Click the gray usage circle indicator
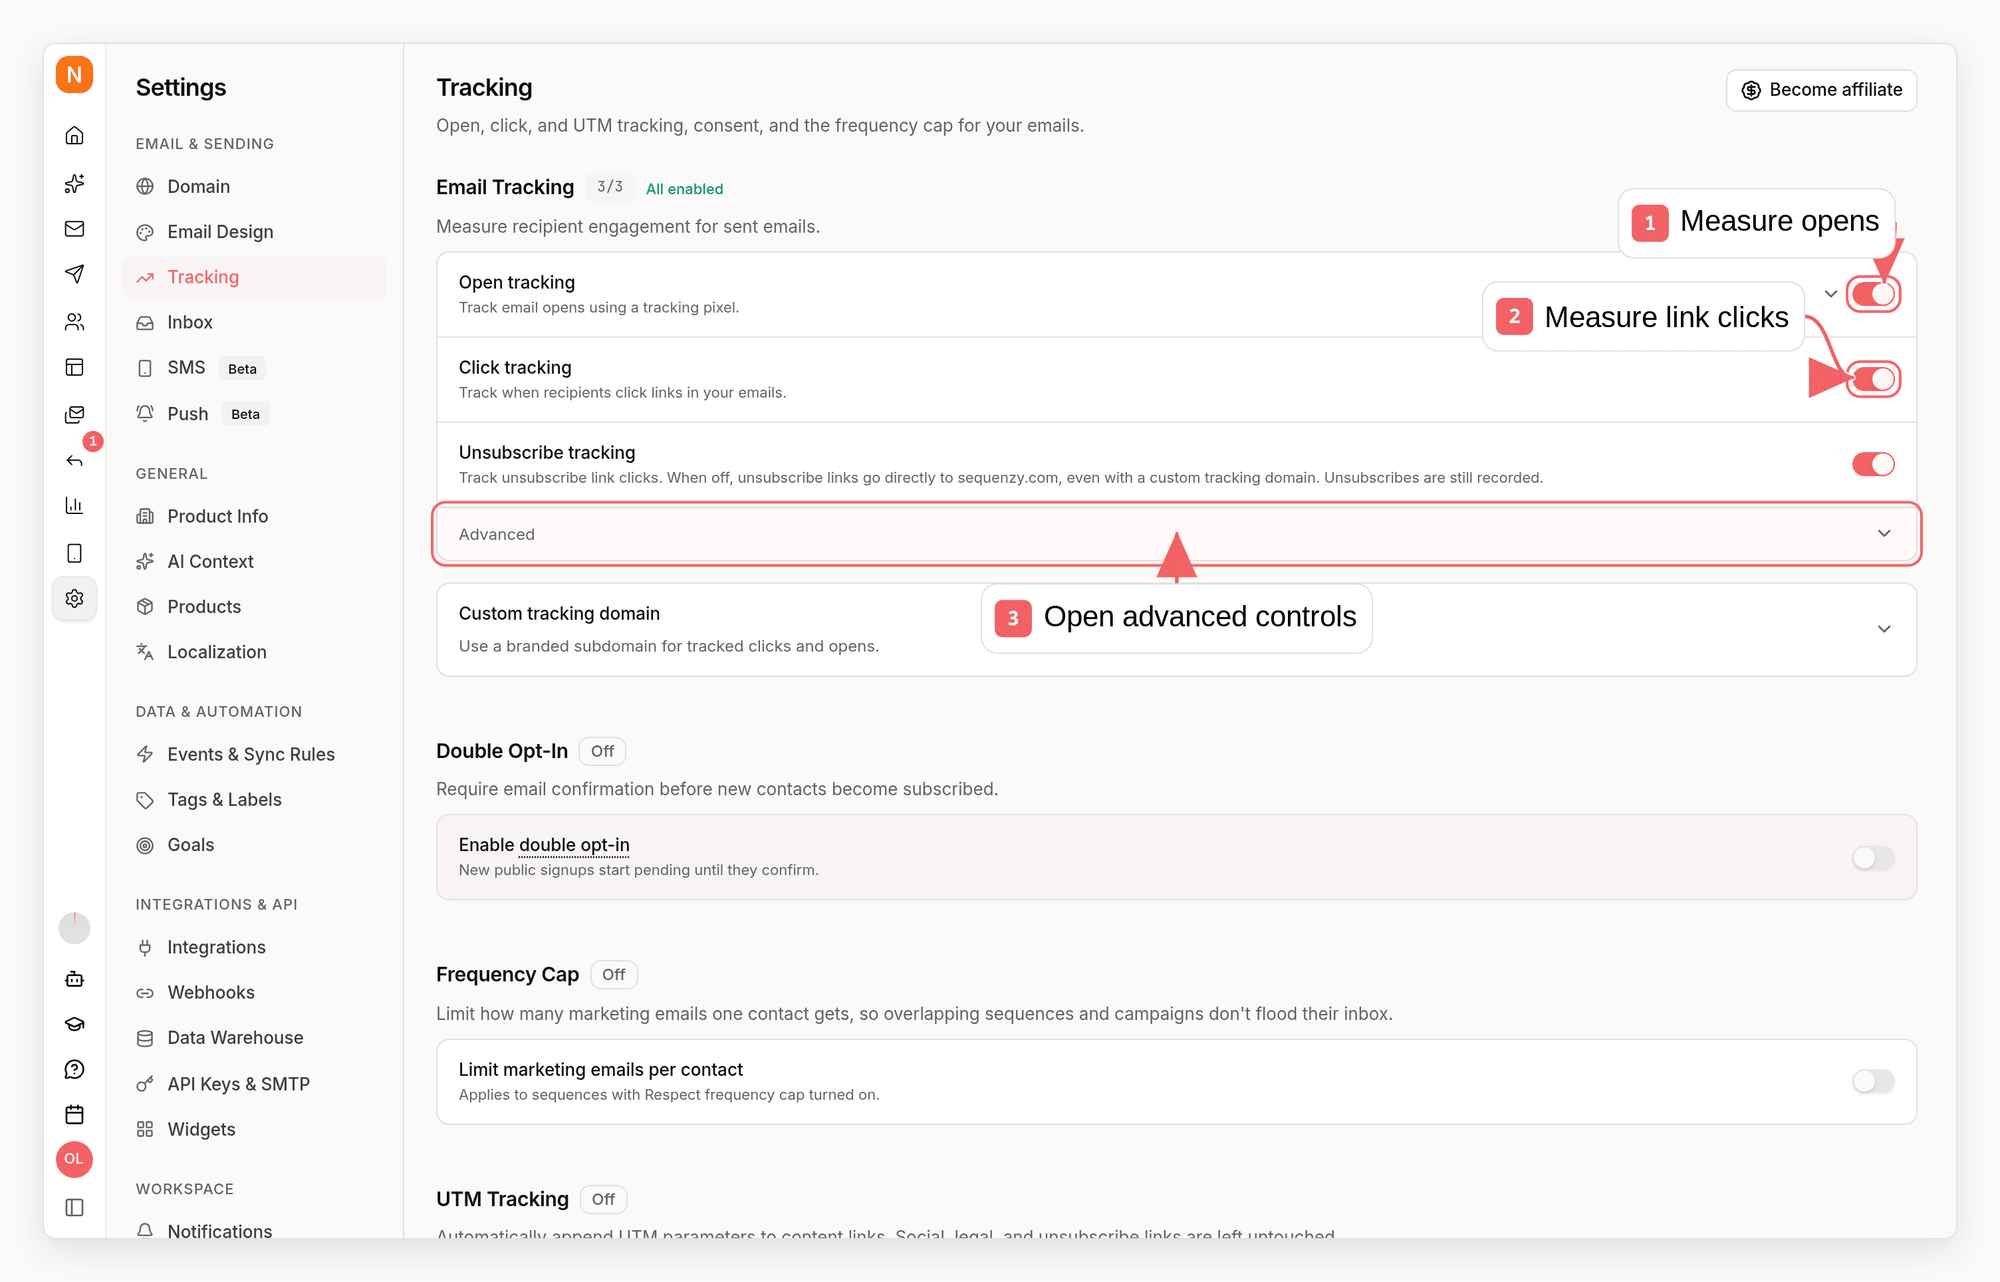The height and width of the screenshot is (1282, 2000). tap(74, 928)
